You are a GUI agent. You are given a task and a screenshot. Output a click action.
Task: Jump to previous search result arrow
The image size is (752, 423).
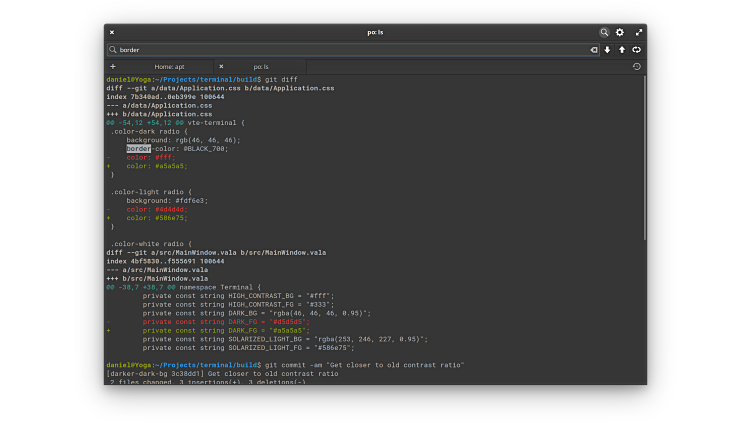[x=622, y=49]
